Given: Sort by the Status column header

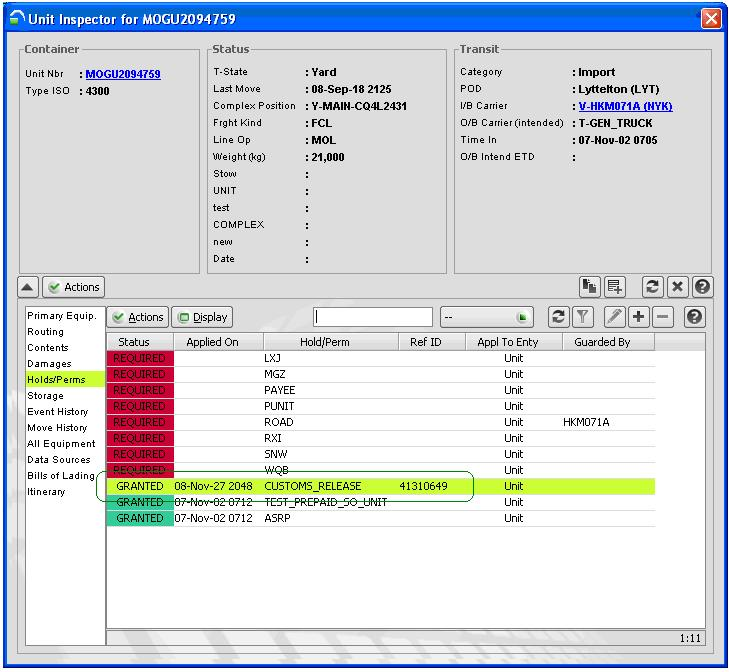Looking at the screenshot, I should [x=140, y=342].
